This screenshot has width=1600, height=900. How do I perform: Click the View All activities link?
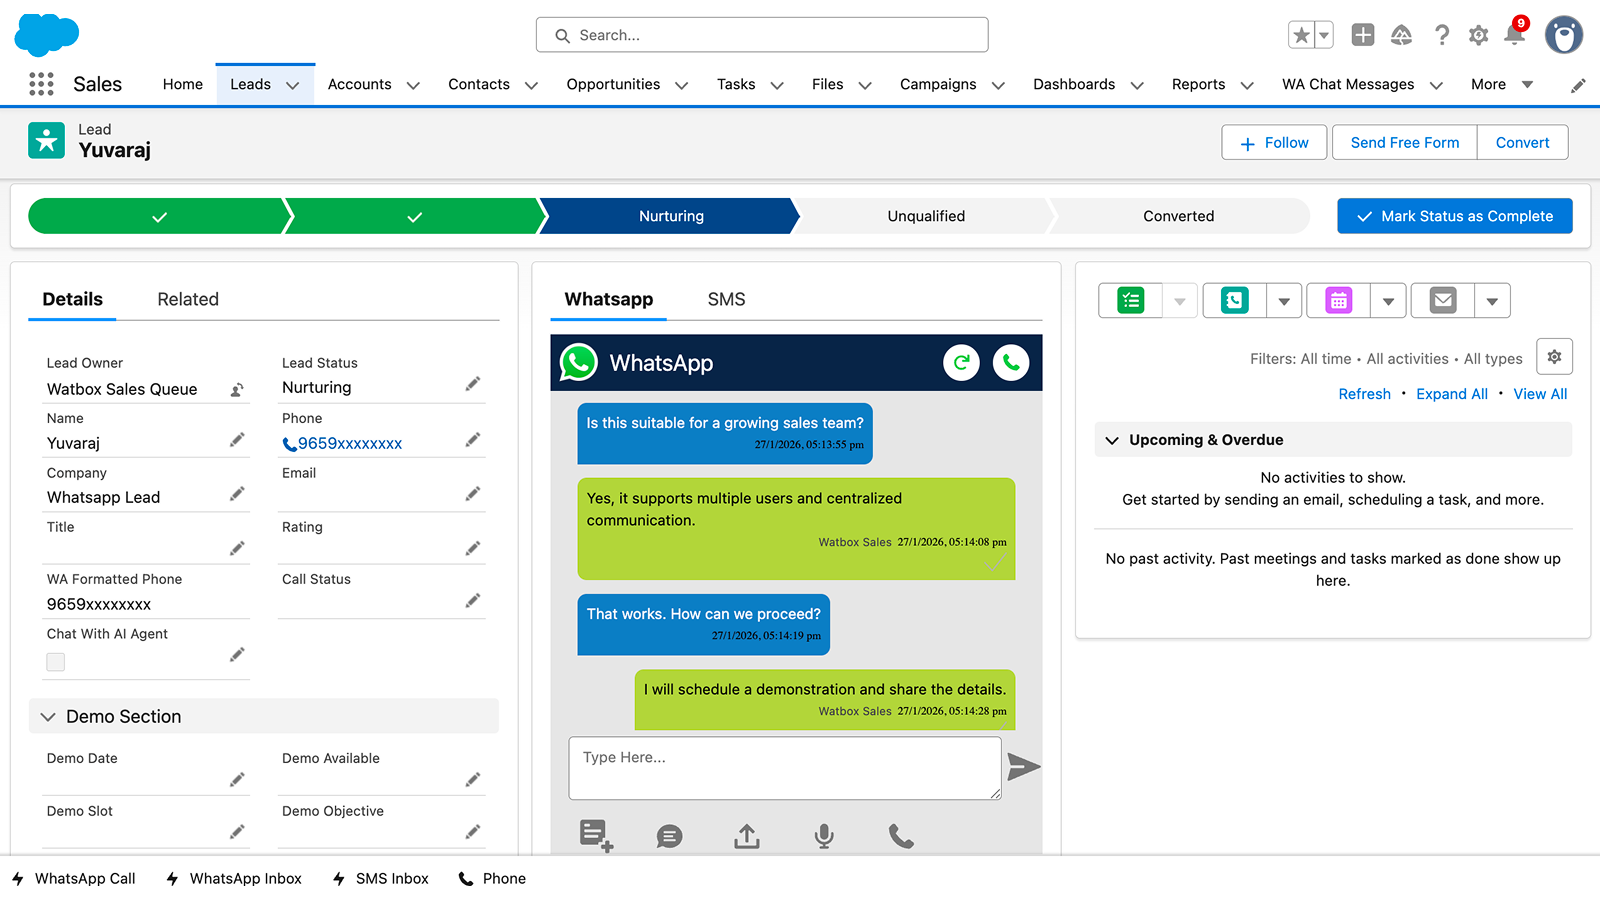1540,394
